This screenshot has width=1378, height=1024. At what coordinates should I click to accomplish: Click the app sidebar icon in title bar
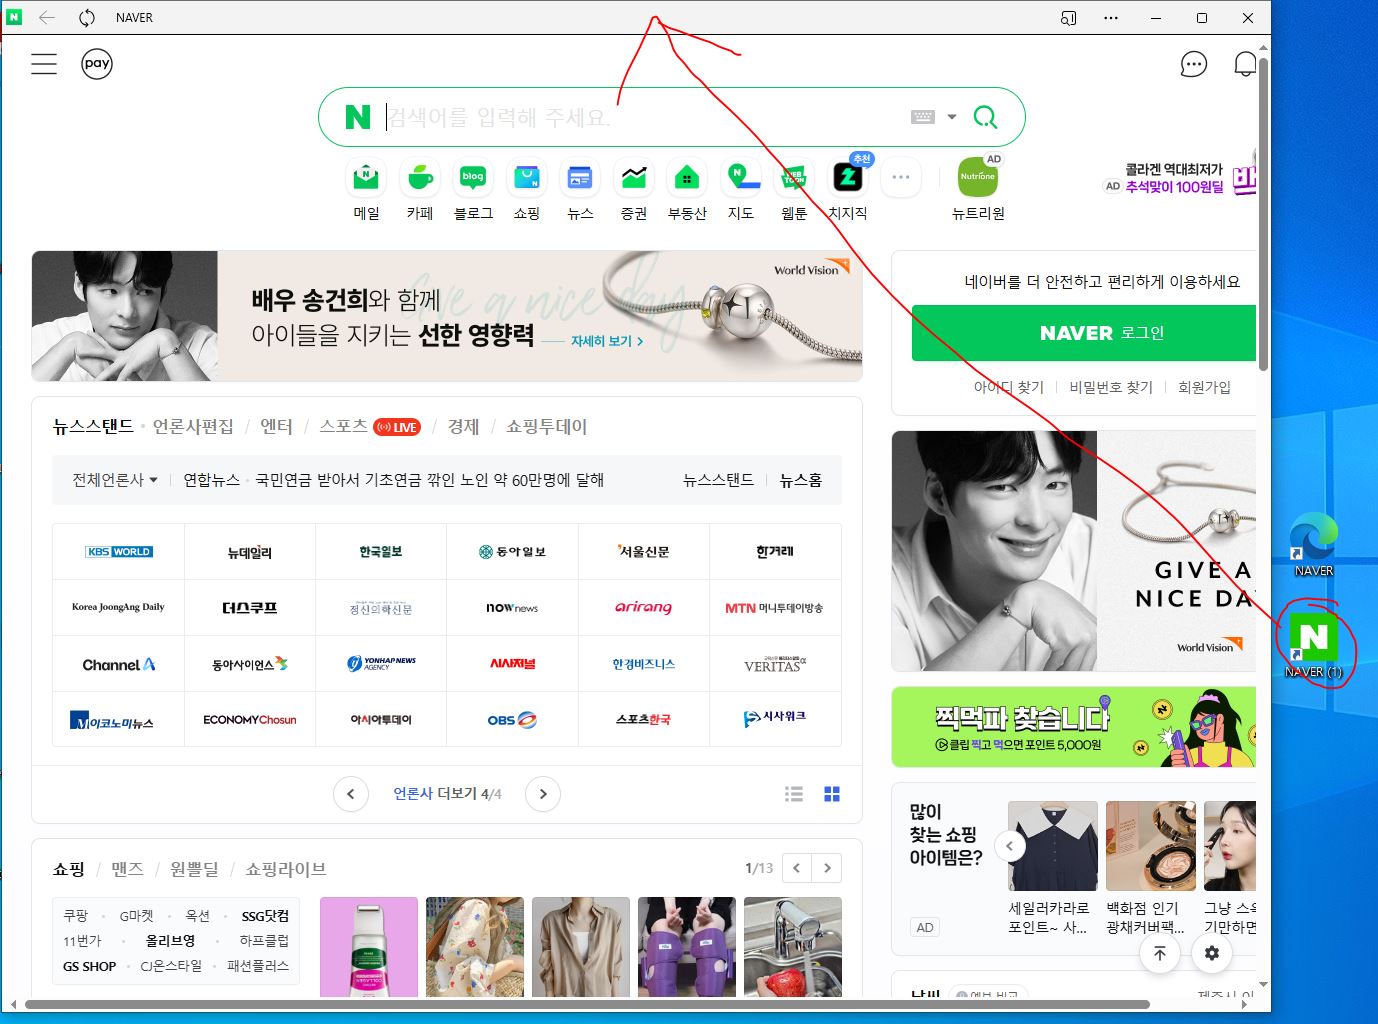[x=1068, y=18]
